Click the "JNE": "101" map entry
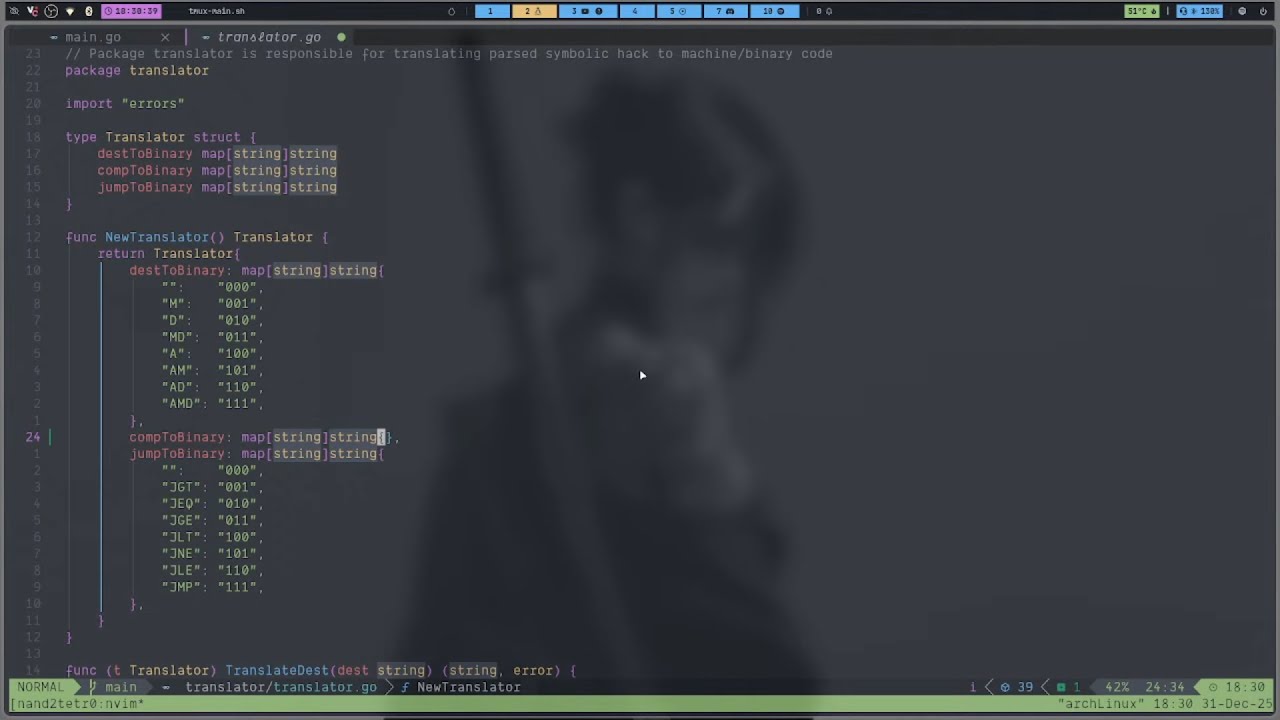1280x720 pixels. coord(213,553)
